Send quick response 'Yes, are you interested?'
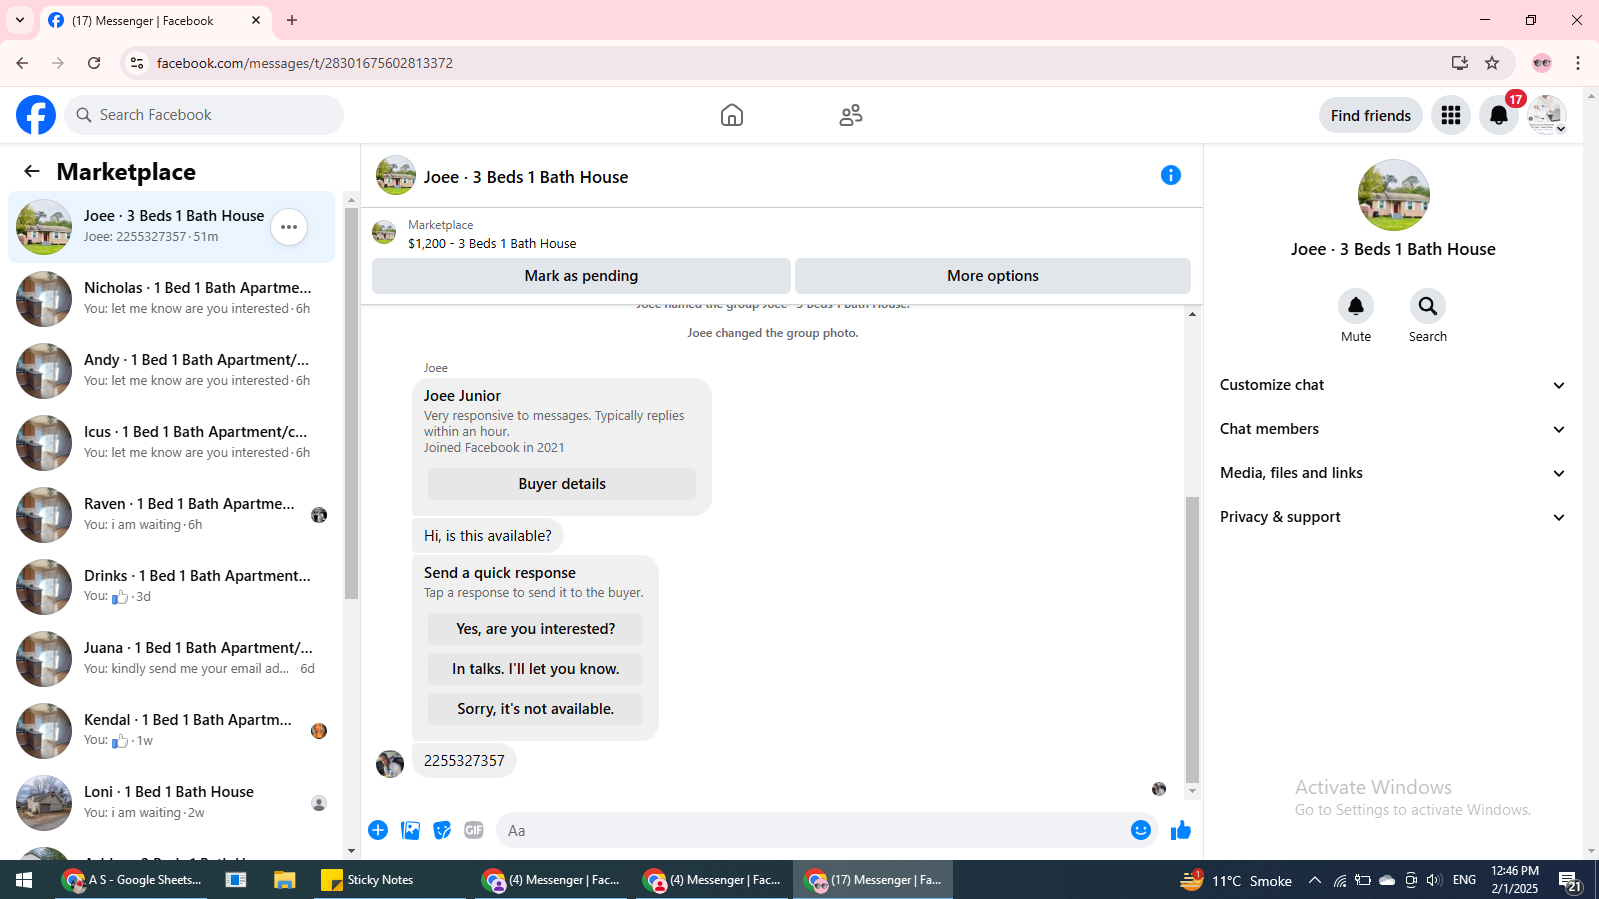The width and height of the screenshot is (1599, 899). pos(536,629)
